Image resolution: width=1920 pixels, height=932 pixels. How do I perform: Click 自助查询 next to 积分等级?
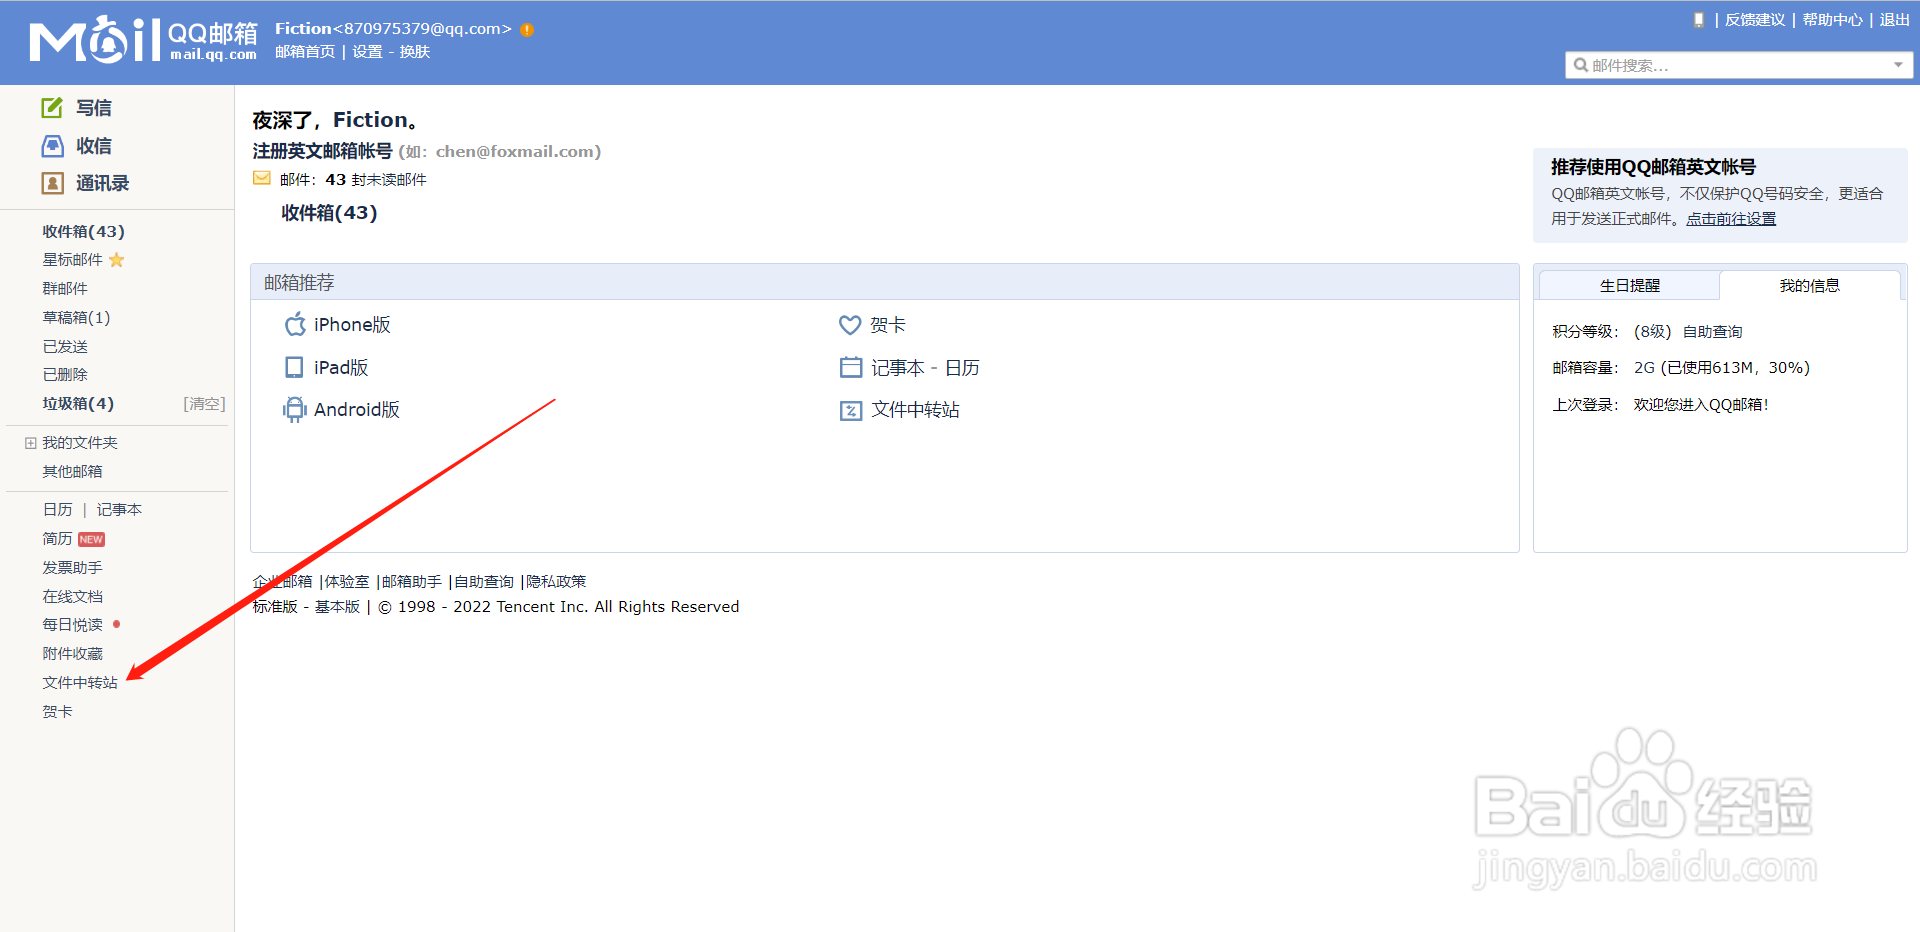pyautogui.click(x=1713, y=332)
